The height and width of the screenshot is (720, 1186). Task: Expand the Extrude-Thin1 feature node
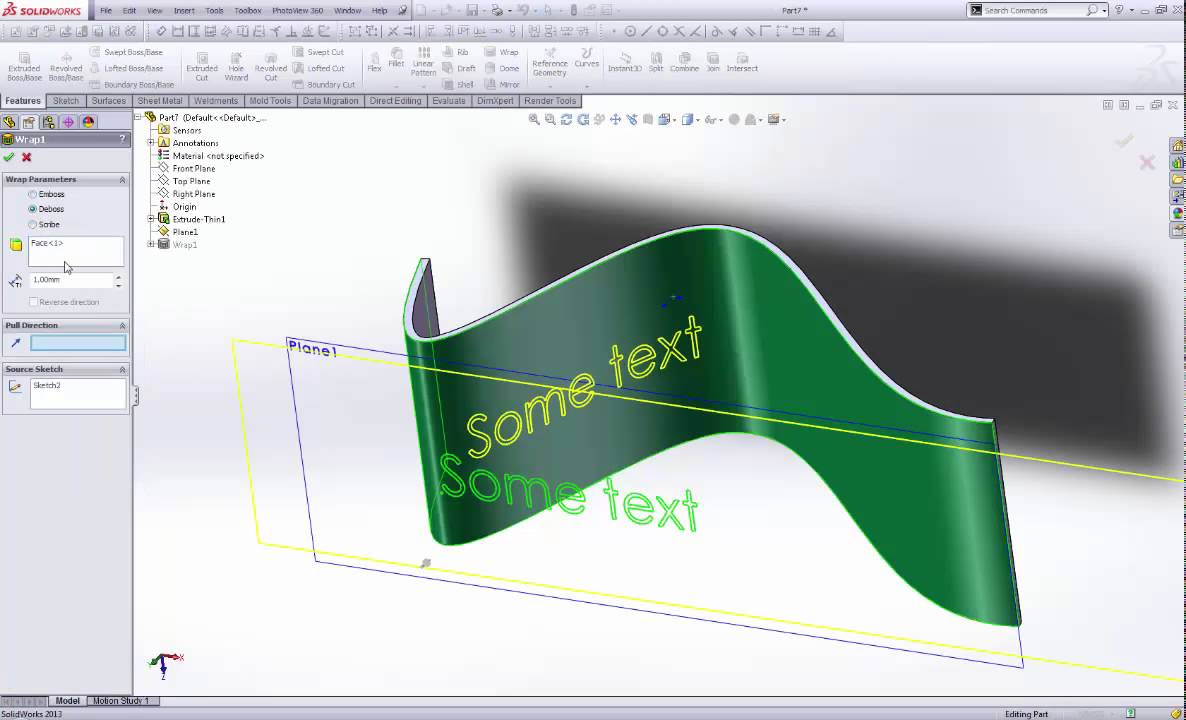click(x=150, y=218)
